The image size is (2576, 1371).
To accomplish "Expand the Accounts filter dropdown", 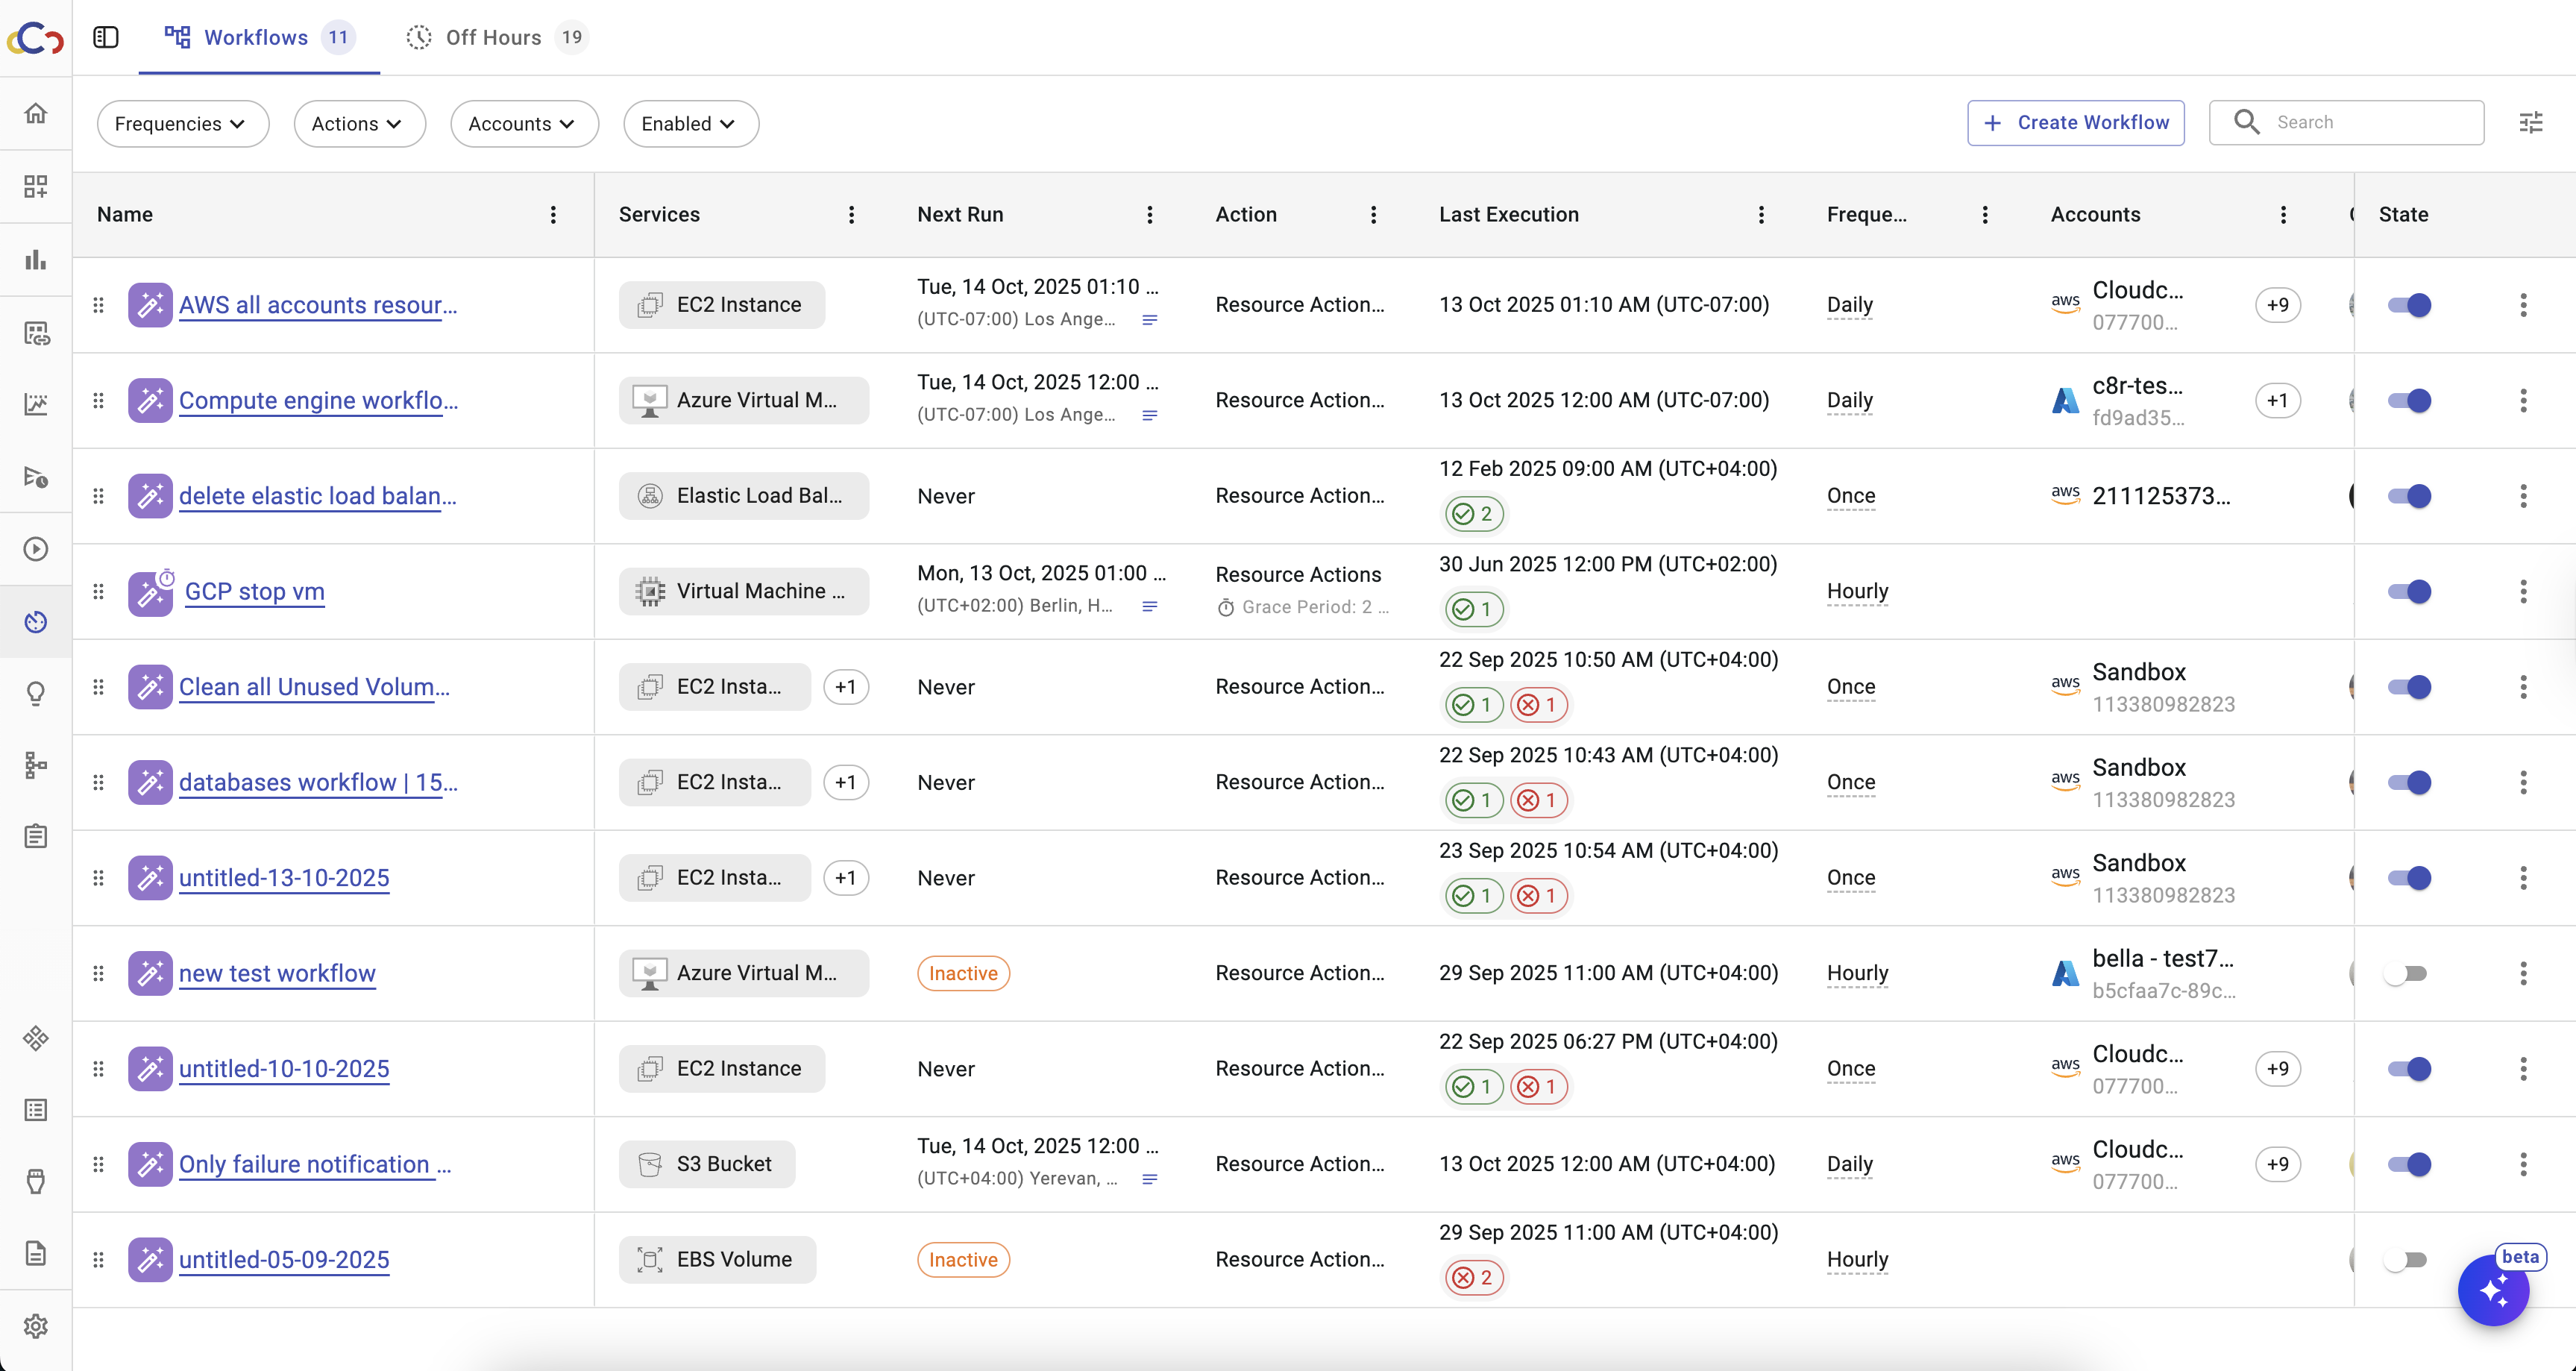I will pyautogui.click(x=523, y=124).
